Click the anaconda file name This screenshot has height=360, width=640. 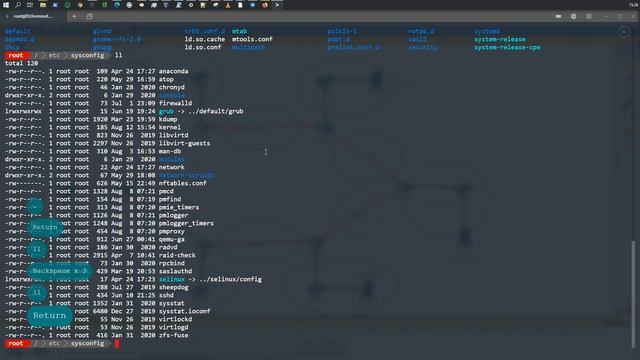click(173, 71)
